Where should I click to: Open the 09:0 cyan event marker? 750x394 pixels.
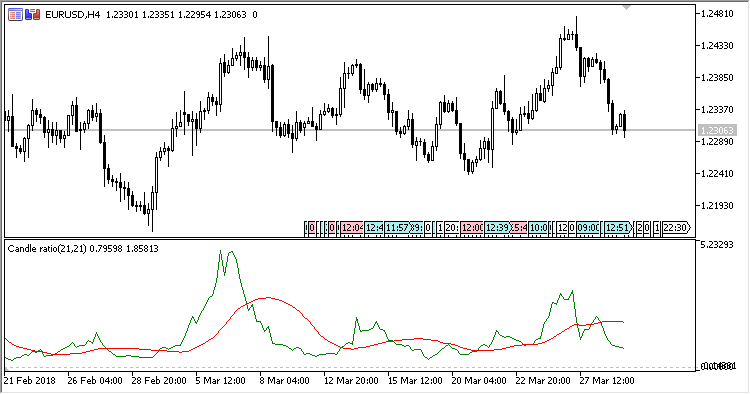[588, 228]
